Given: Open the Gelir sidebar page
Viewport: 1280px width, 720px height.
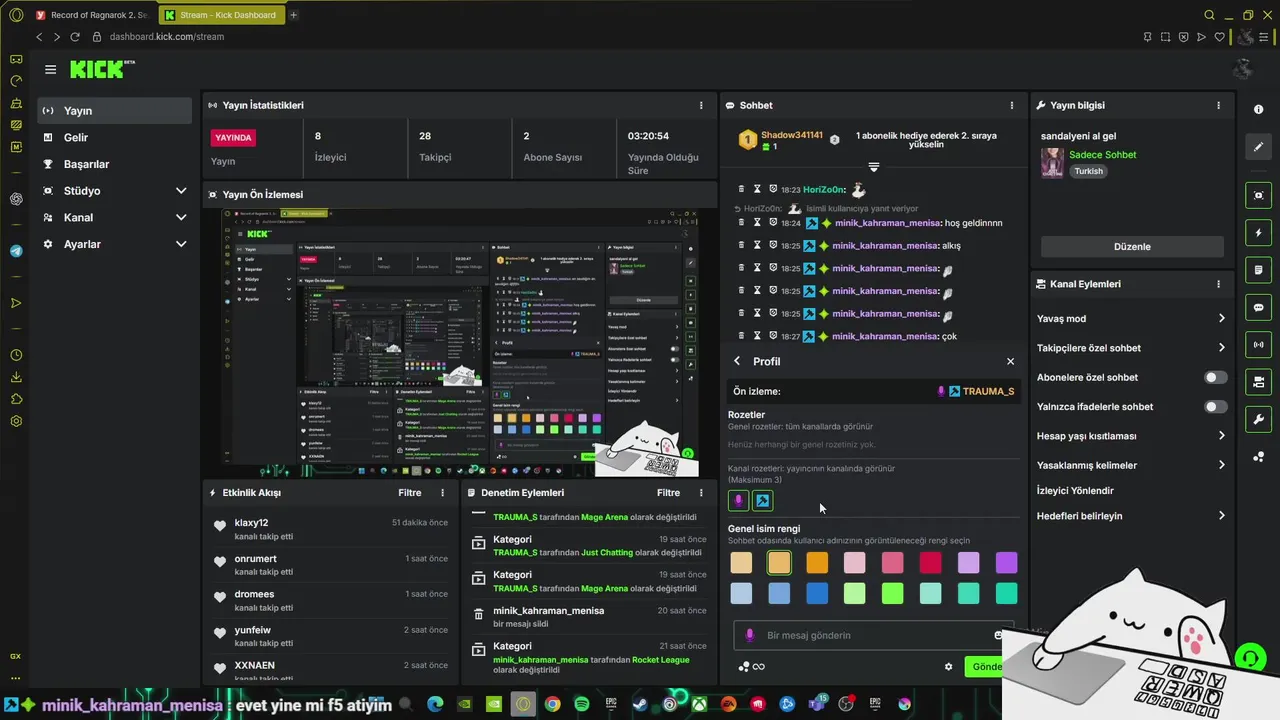Looking at the screenshot, I should [114, 137].
